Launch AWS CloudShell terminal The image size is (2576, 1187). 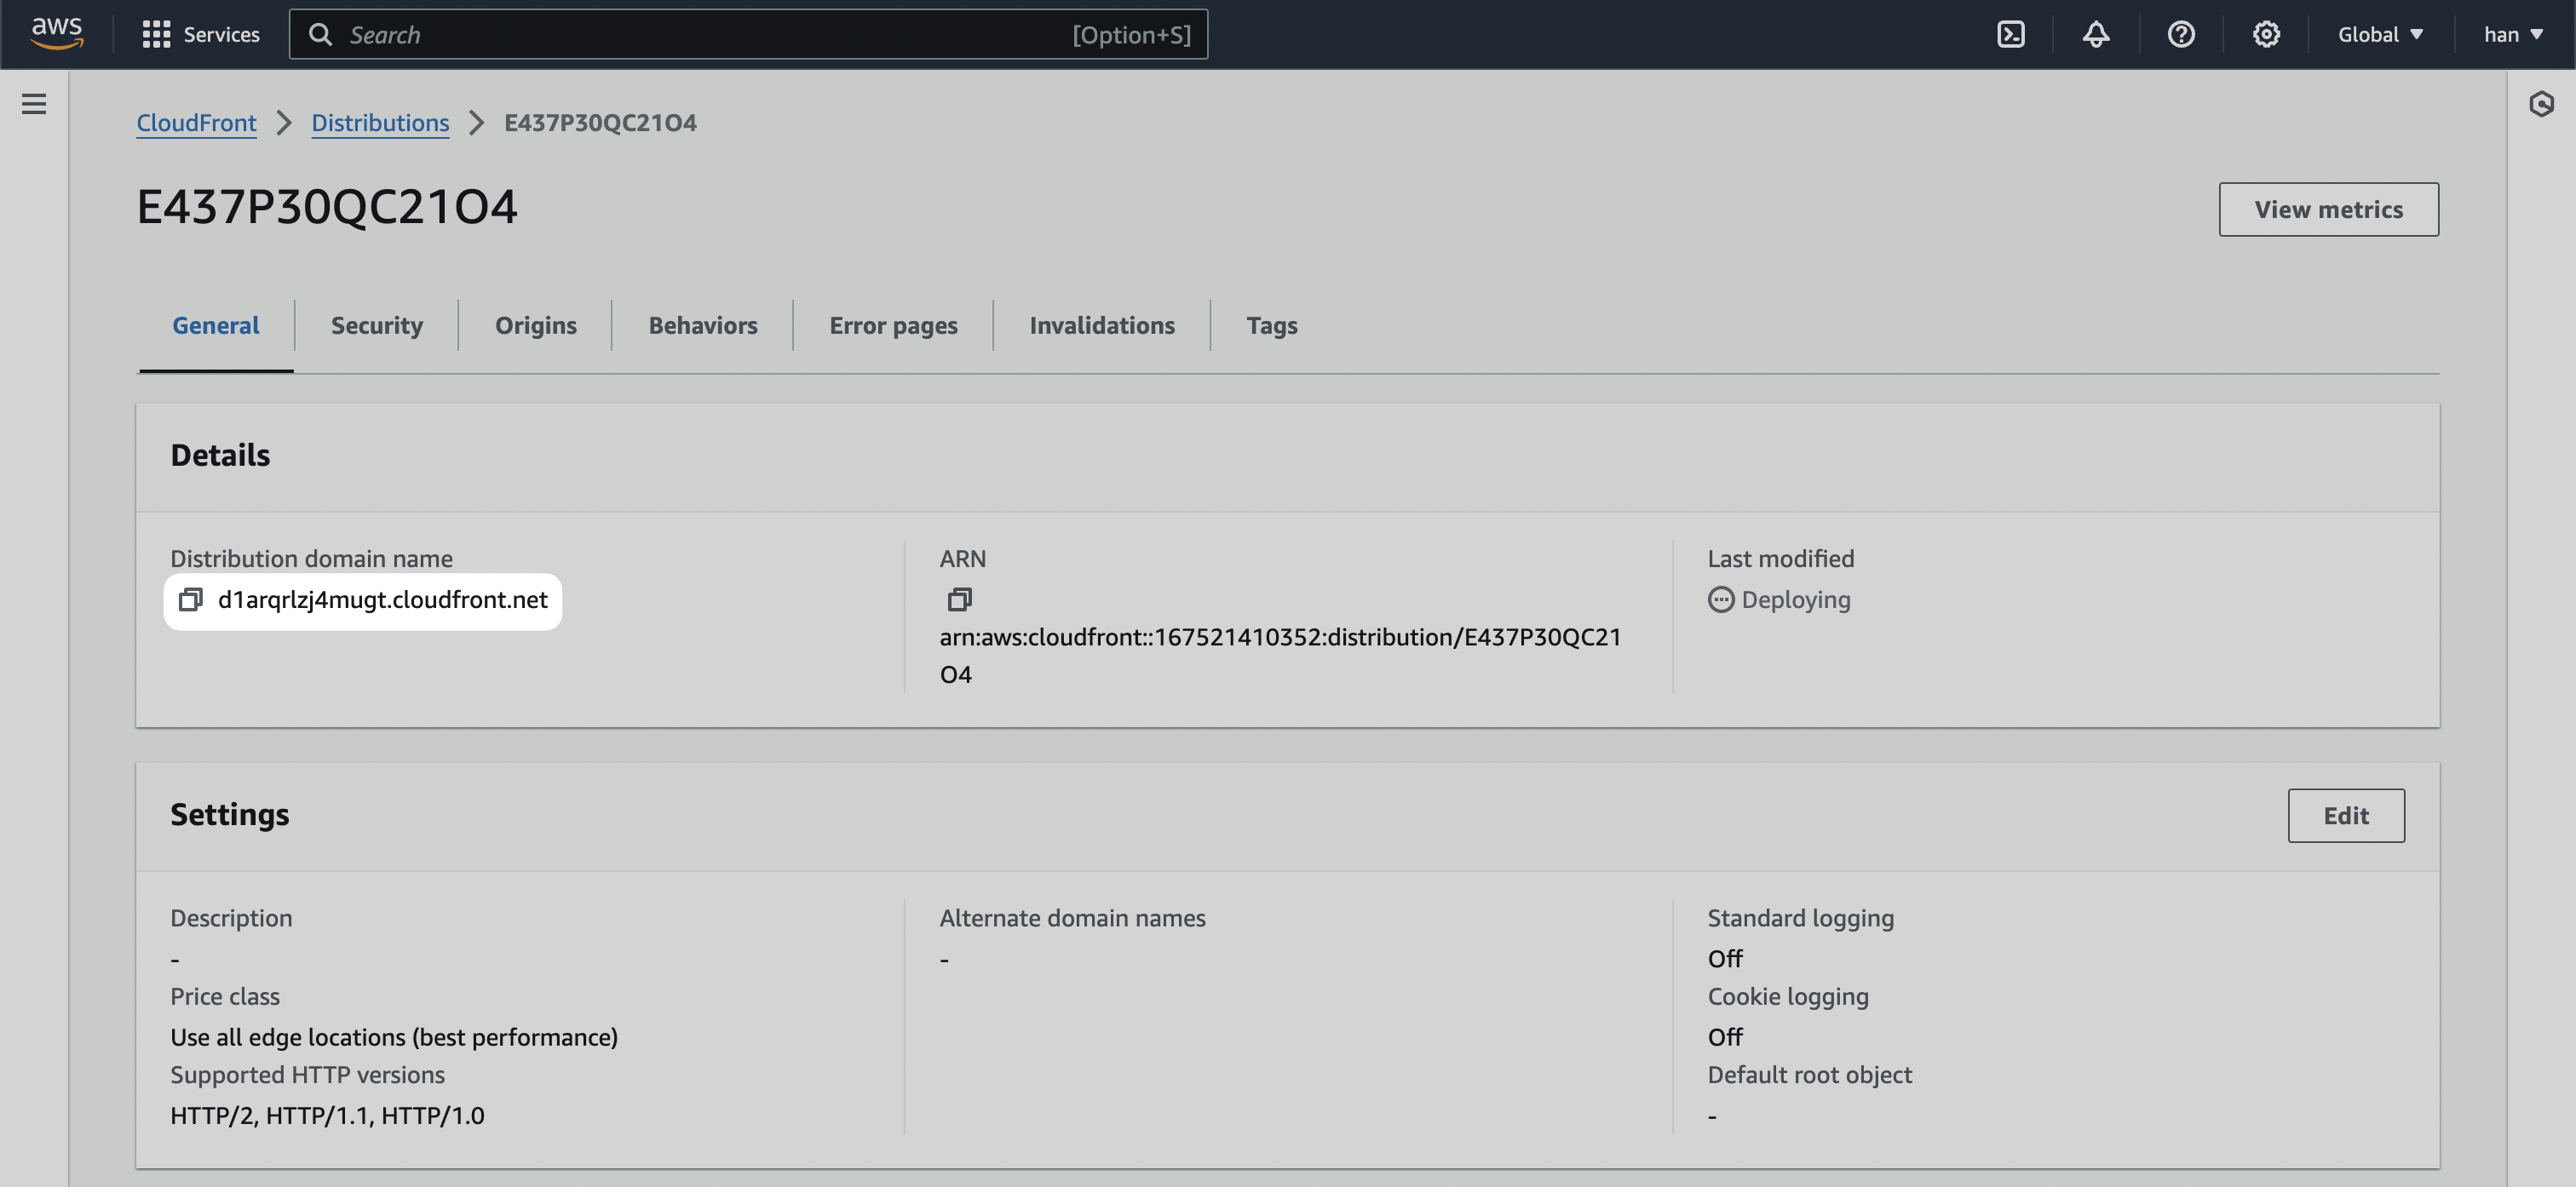click(x=2010, y=33)
